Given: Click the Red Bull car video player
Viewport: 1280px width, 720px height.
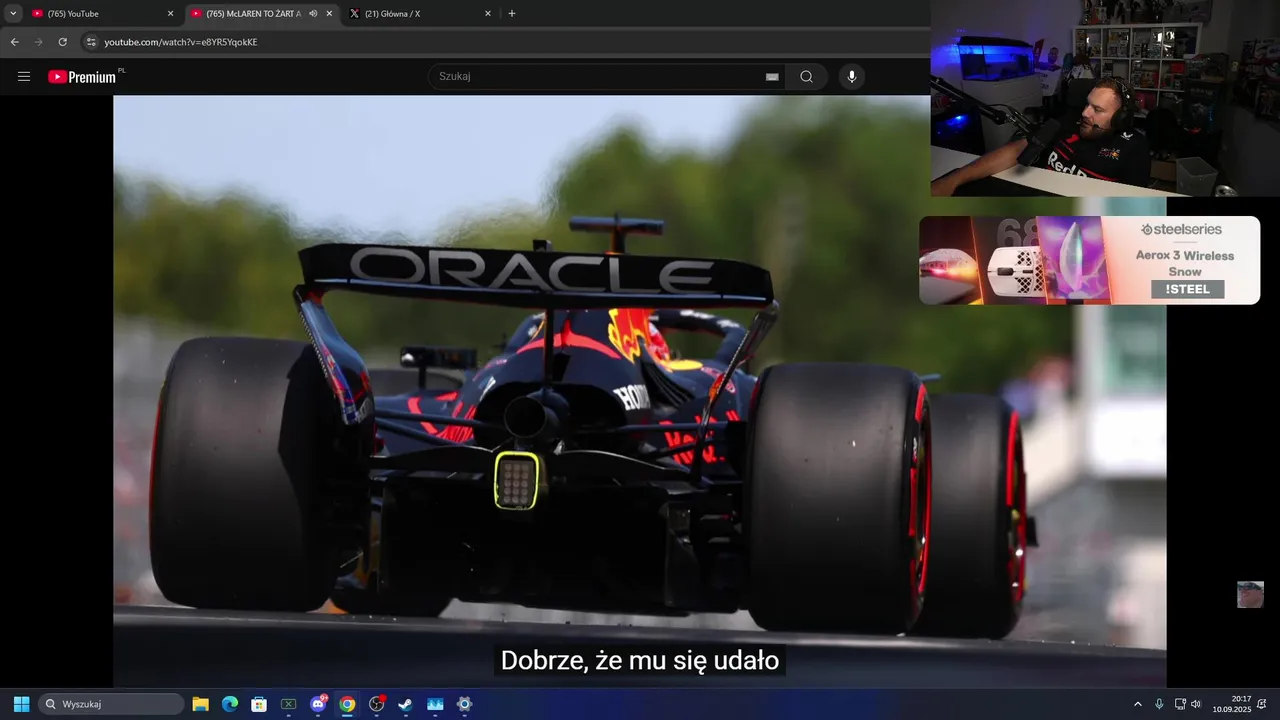Looking at the screenshot, I should (x=640, y=391).
